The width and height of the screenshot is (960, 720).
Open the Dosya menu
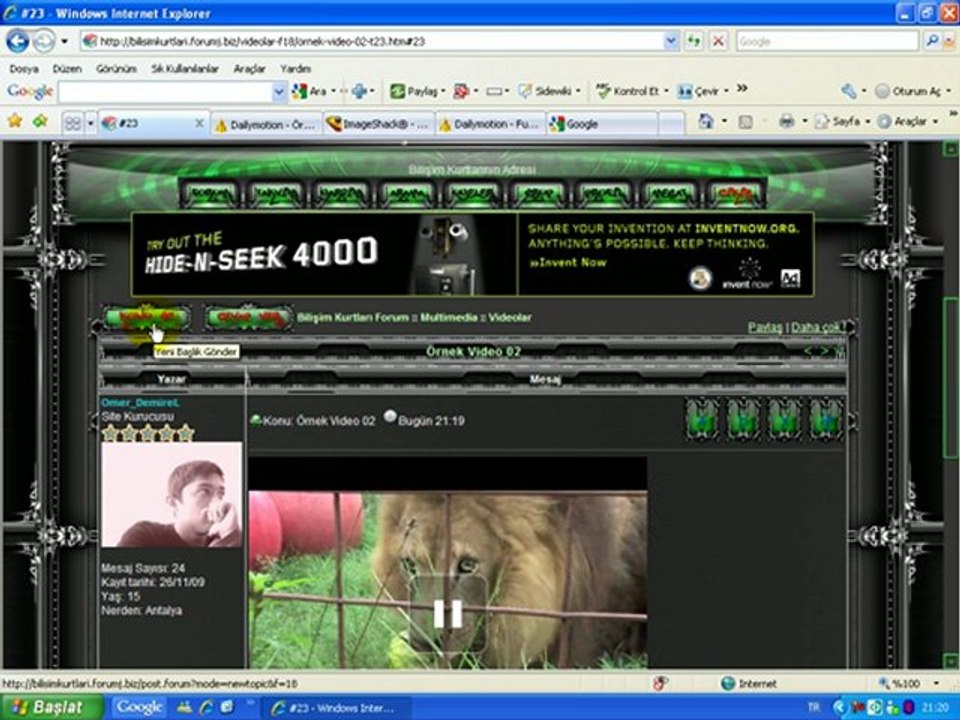pos(24,69)
